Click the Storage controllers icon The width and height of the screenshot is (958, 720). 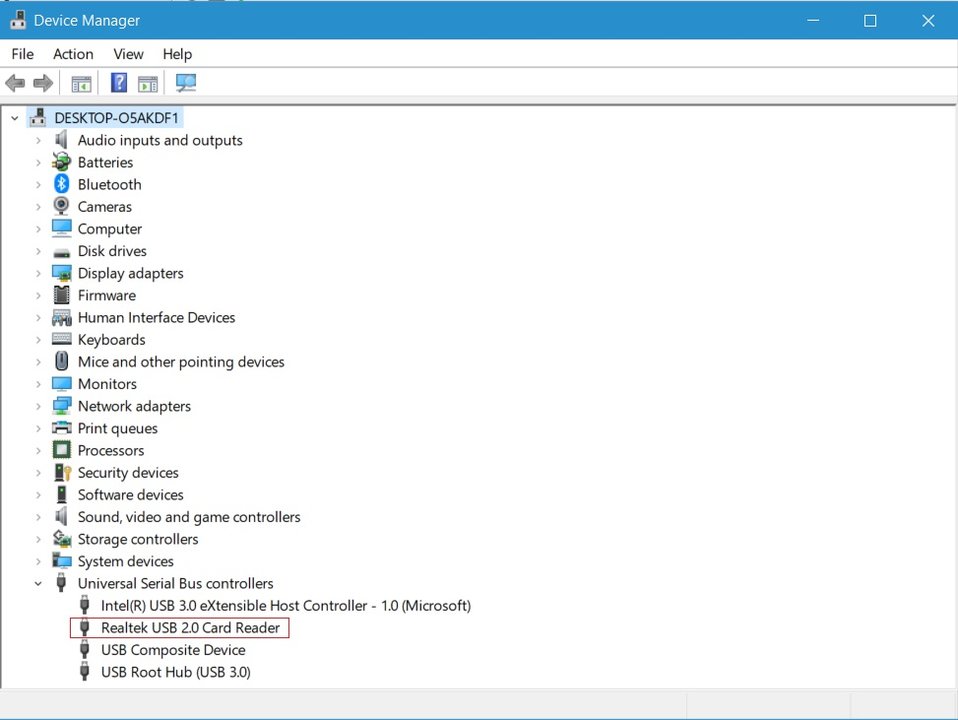point(61,538)
